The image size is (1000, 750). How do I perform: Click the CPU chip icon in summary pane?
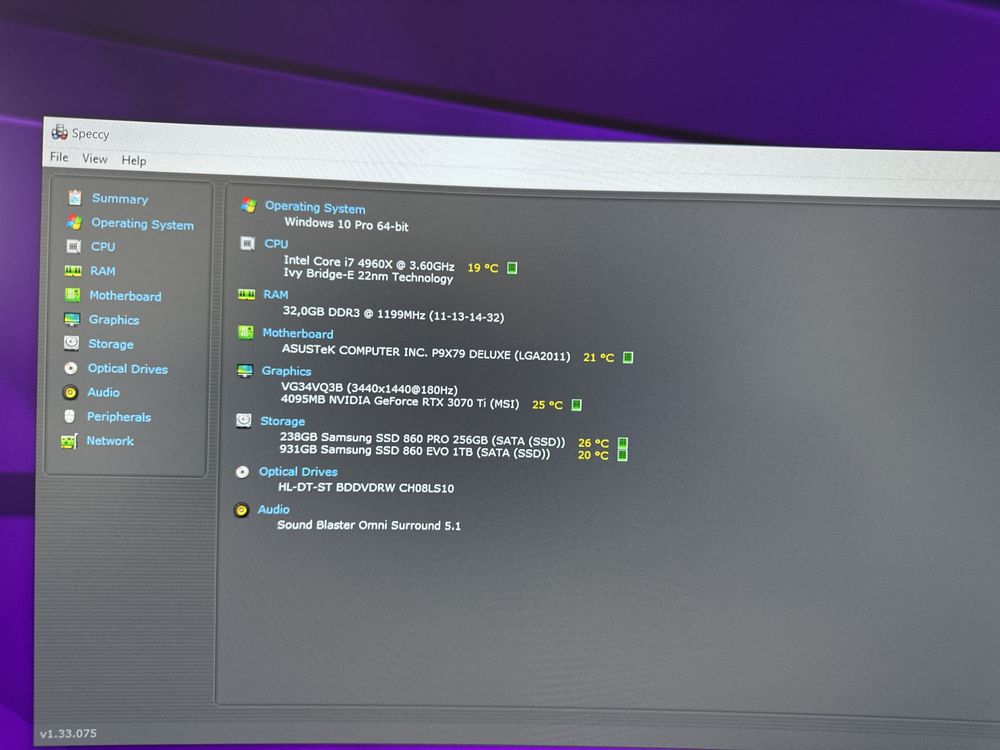247,243
